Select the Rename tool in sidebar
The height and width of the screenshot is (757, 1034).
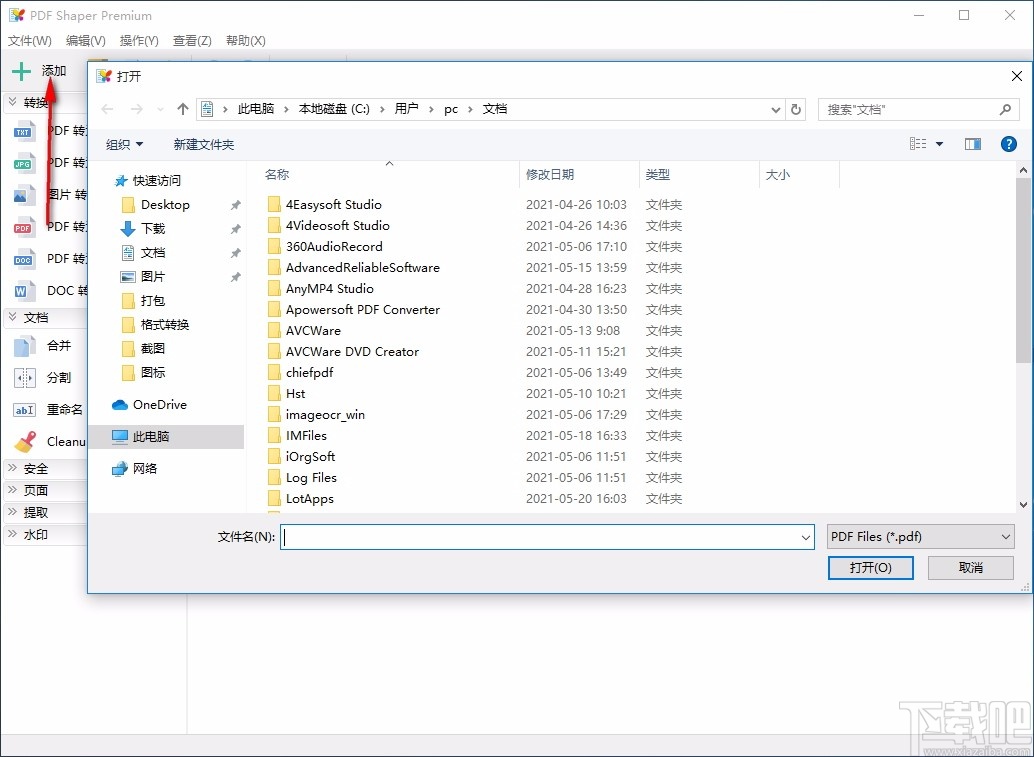click(x=50, y=410)
